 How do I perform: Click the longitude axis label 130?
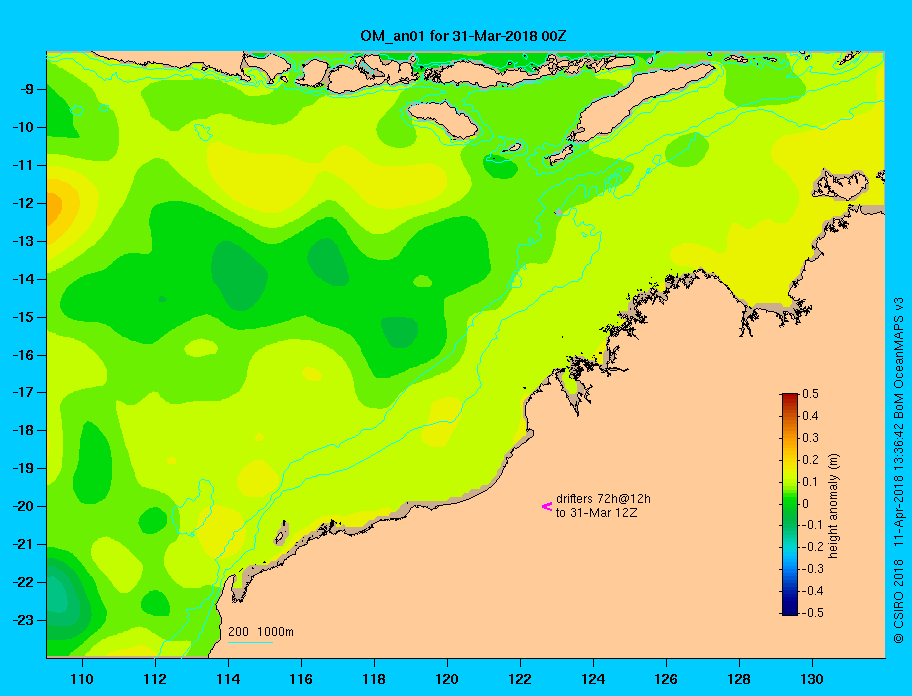pos(812,679)
